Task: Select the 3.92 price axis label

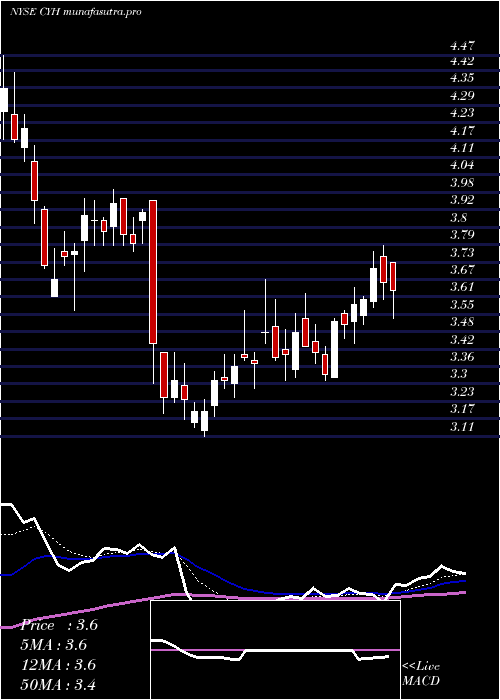Action: (x=462, y=200)
